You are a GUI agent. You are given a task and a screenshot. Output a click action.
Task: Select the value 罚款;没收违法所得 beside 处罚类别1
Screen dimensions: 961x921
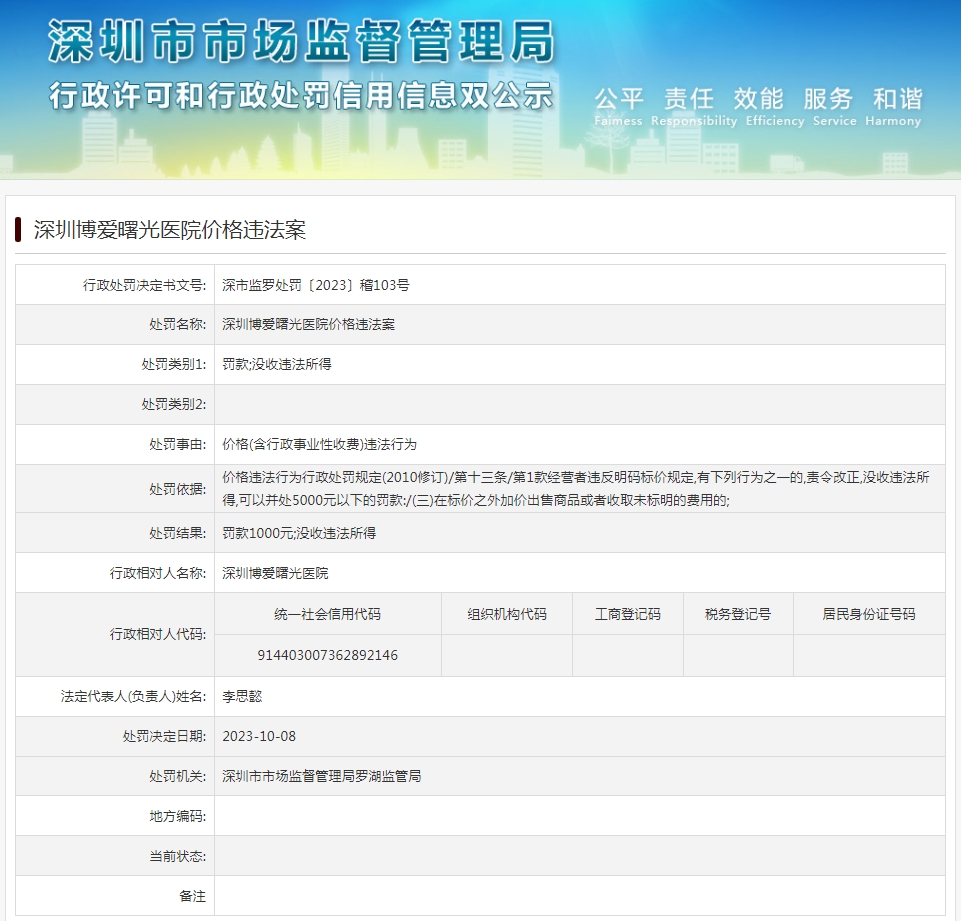tap(276, 364)
